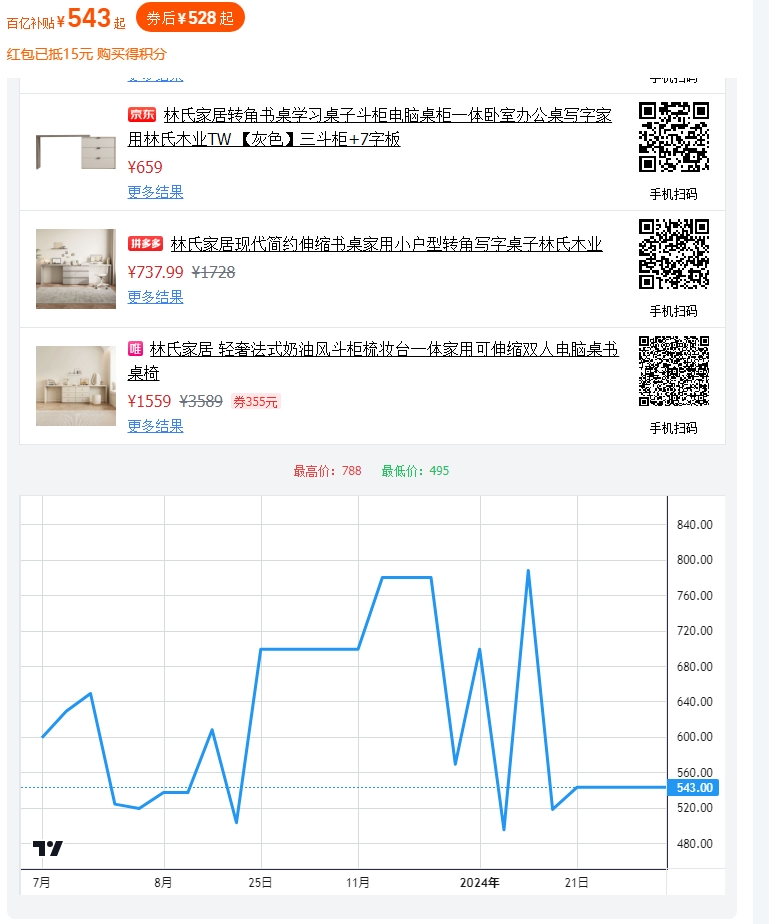The width and height of the screenshot is (769, 924).
Task: Click the QR code for the JD listing
Action: point(674,137)
